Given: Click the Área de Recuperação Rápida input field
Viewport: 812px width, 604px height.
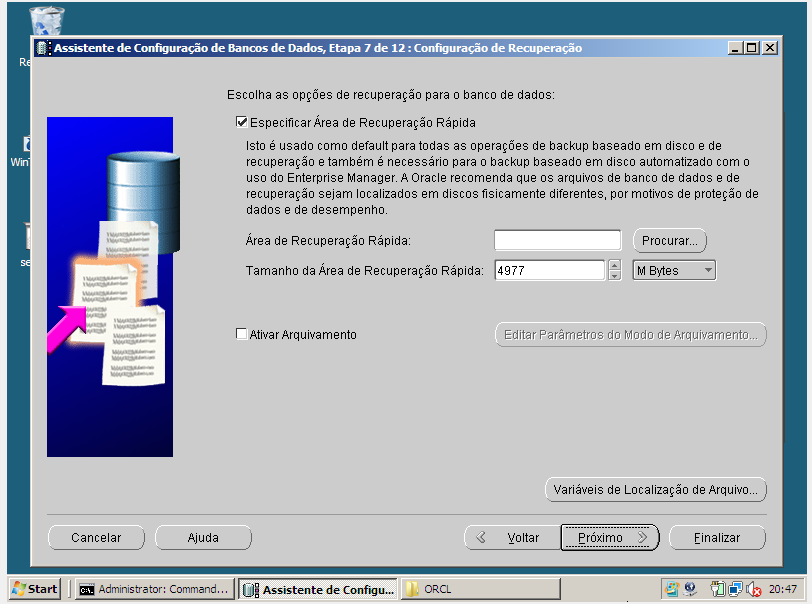Looking at the screenshot, I should click(x=557, y=240).
